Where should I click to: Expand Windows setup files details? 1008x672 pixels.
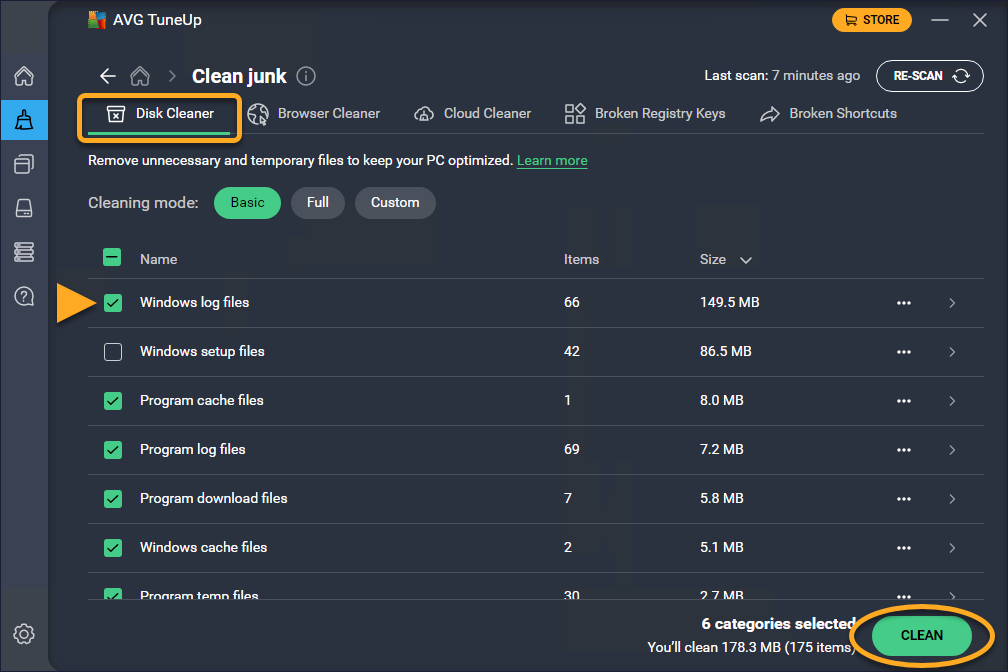[x=952, y=352]
